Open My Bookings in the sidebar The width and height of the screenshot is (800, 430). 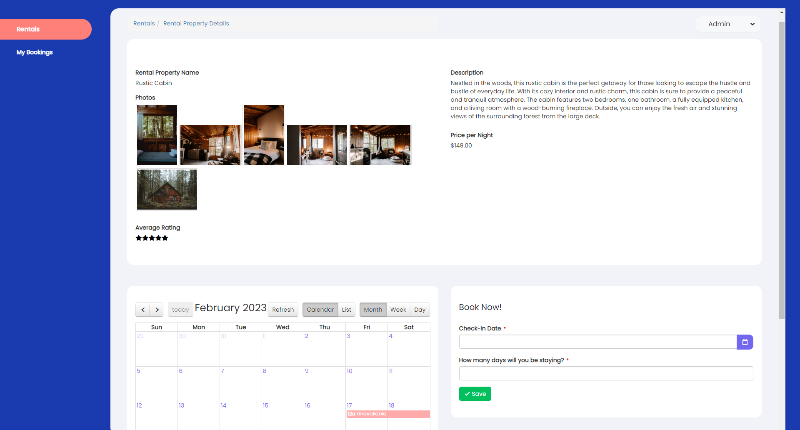(35, 52)
